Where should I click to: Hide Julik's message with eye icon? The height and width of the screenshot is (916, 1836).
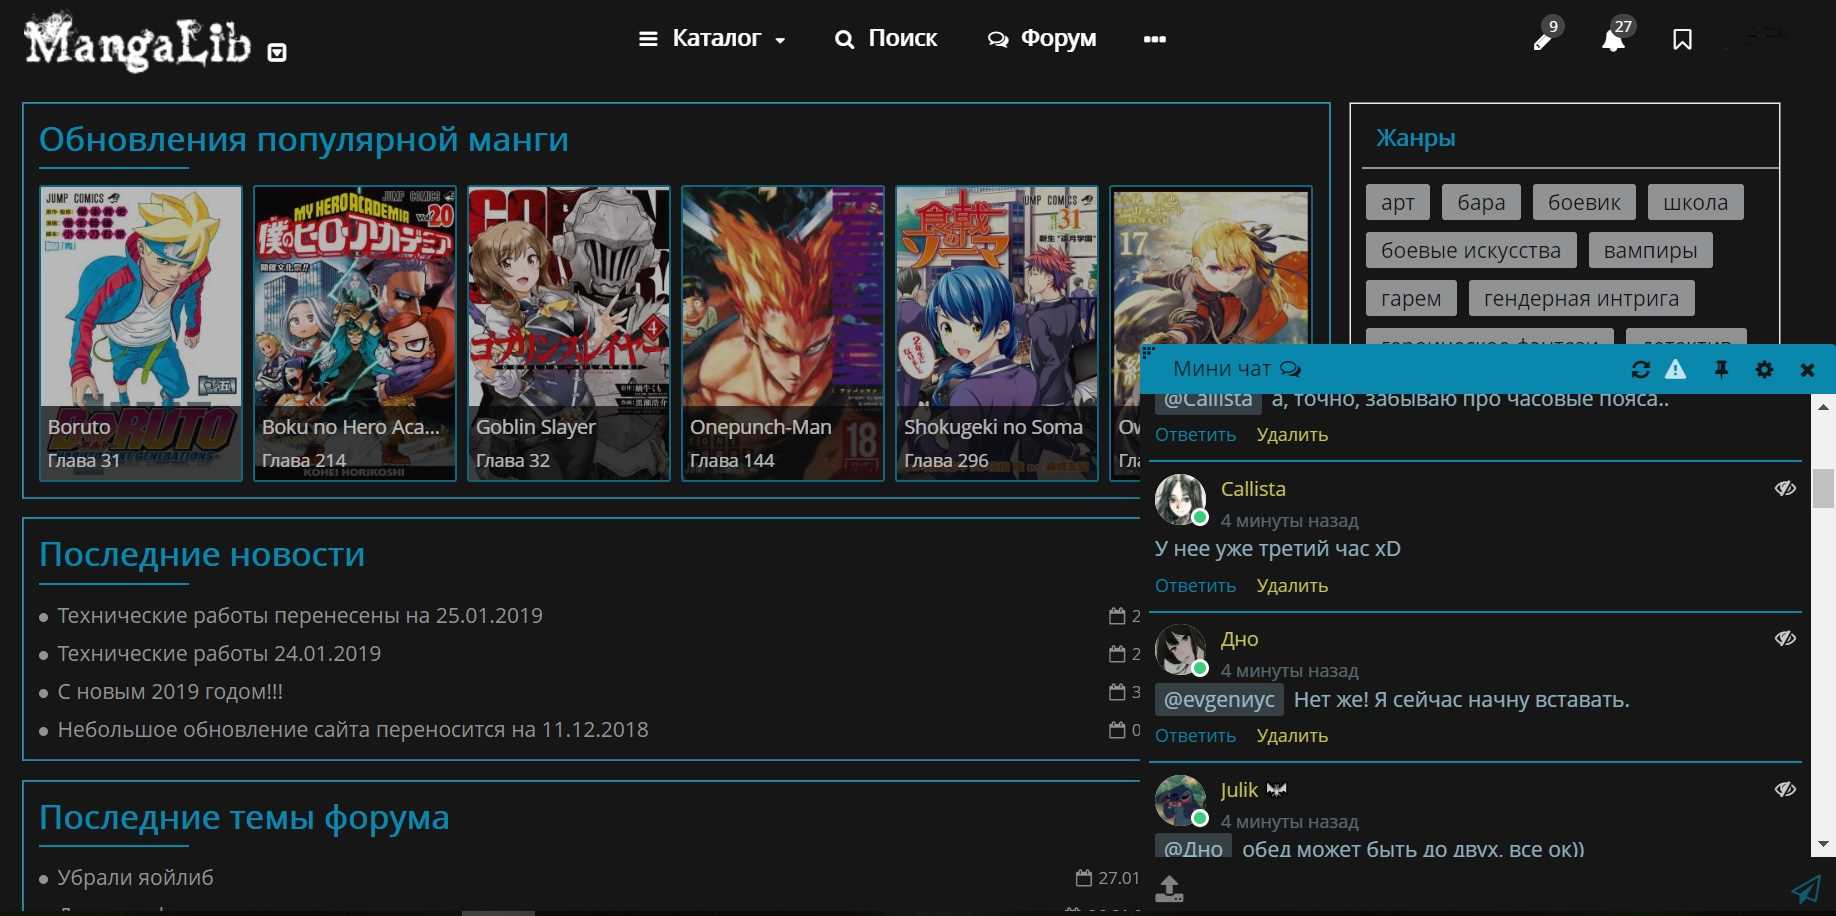tap(1785, 789)
